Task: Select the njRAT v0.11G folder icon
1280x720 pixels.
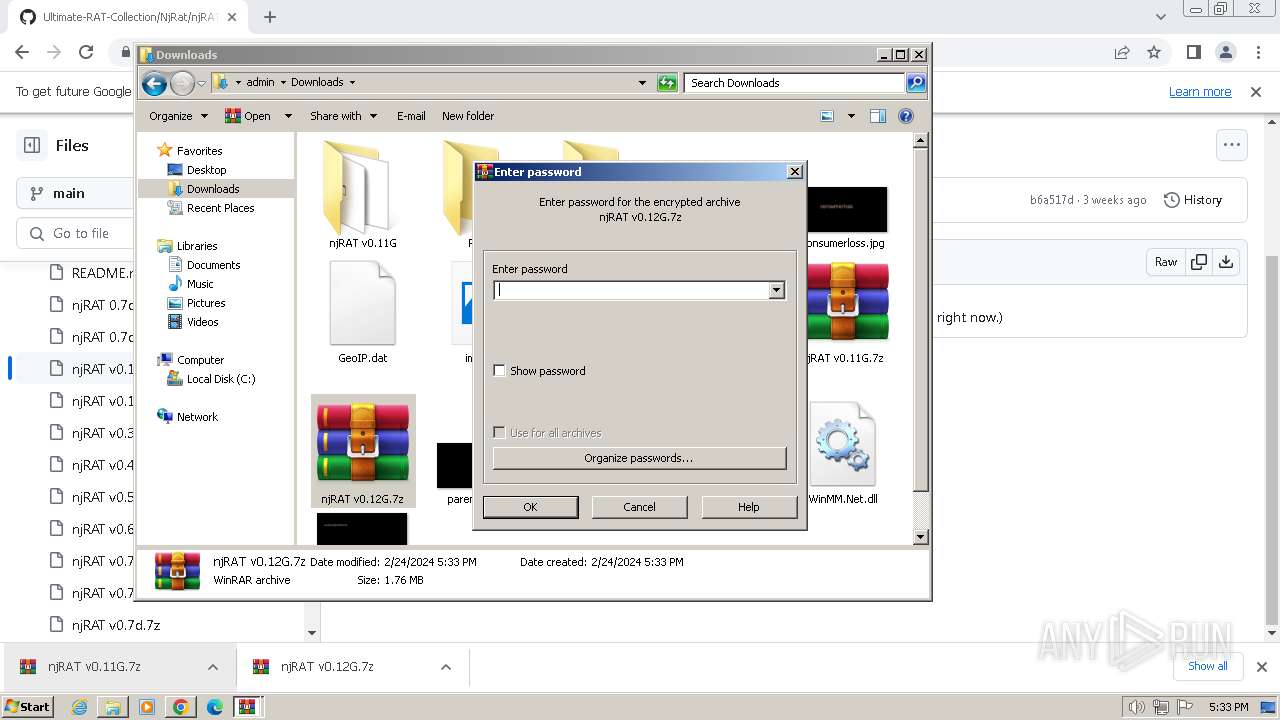Action: pos(357,188)
